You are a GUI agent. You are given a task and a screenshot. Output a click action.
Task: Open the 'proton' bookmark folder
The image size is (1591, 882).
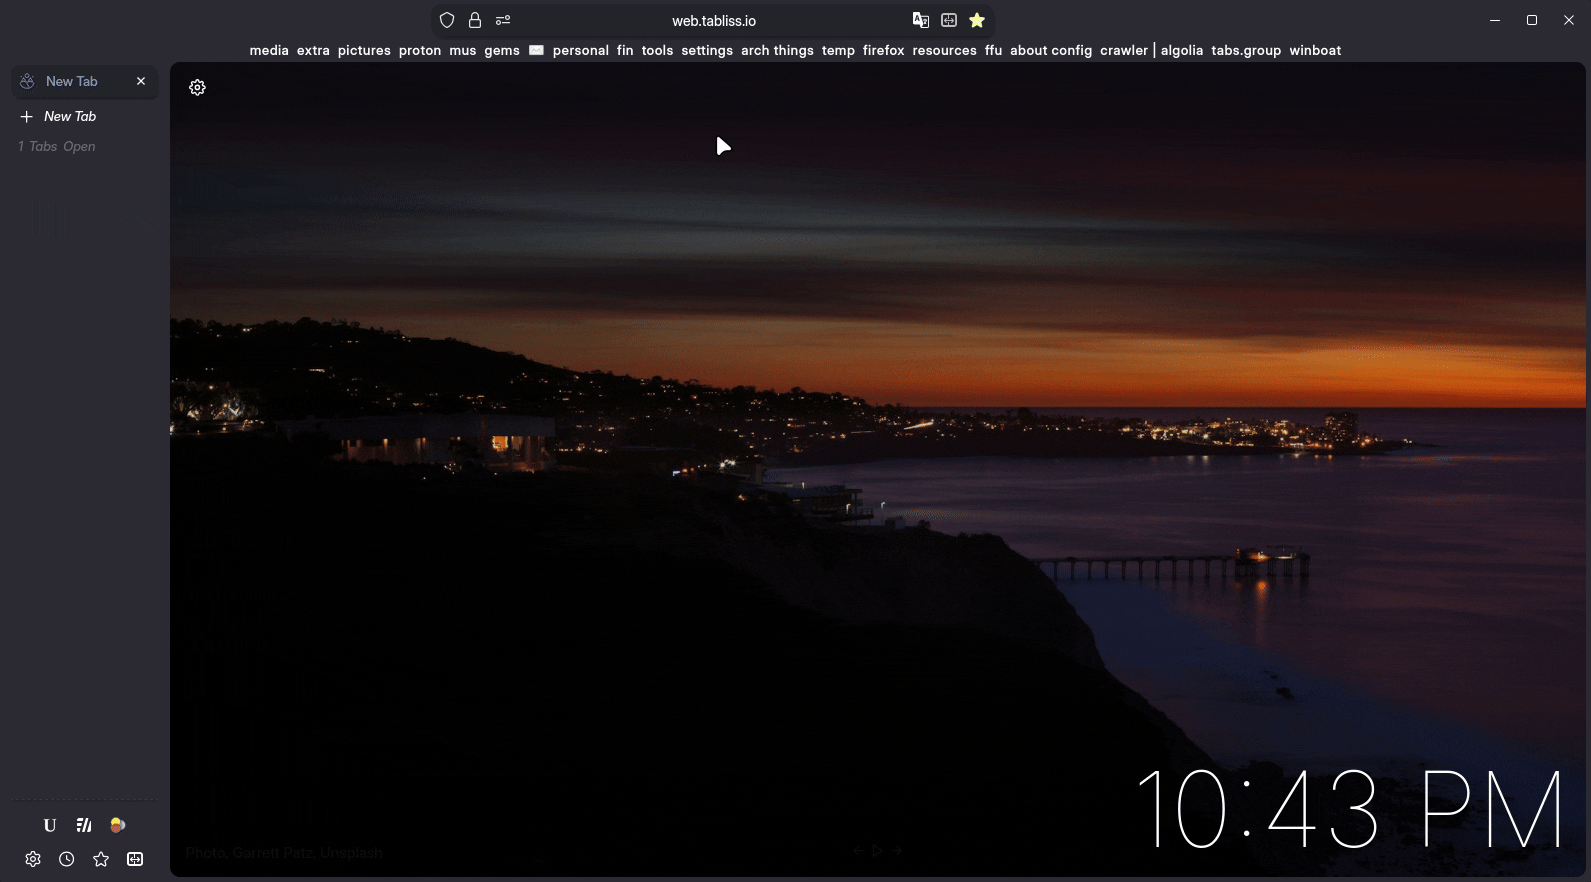[420, 50]
